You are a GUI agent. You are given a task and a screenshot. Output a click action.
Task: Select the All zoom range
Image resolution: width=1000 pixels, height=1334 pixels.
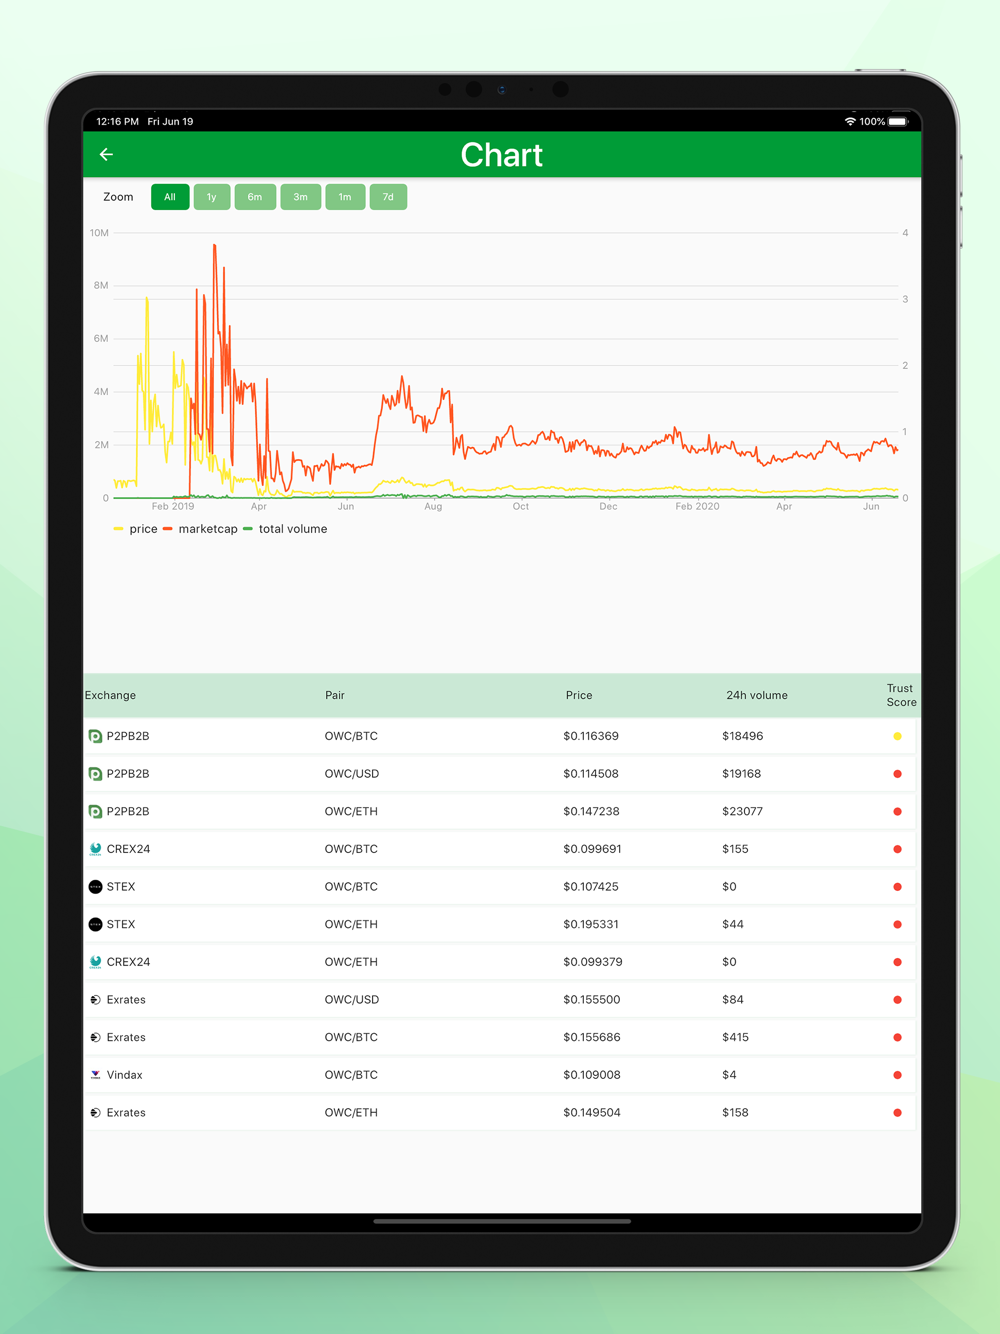coord(170,197)
